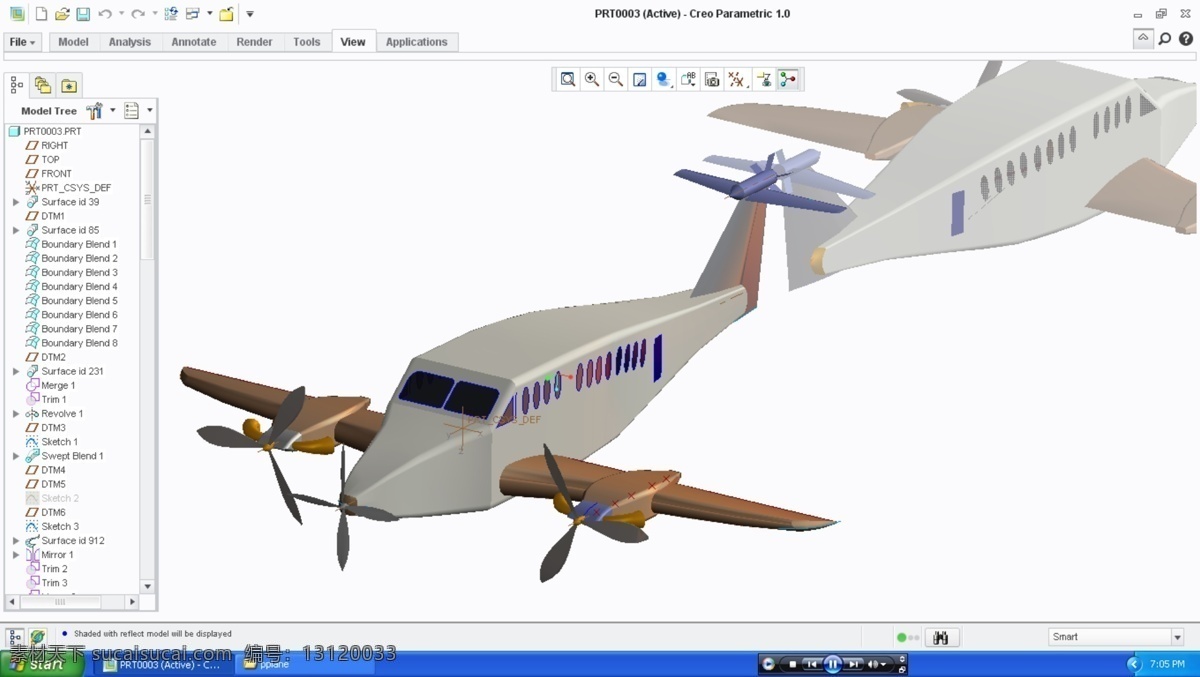Image resolution: width=1200 pixels, height=677 pixels.
Task: Open the switch windows icon
Action: pos(192,14)
